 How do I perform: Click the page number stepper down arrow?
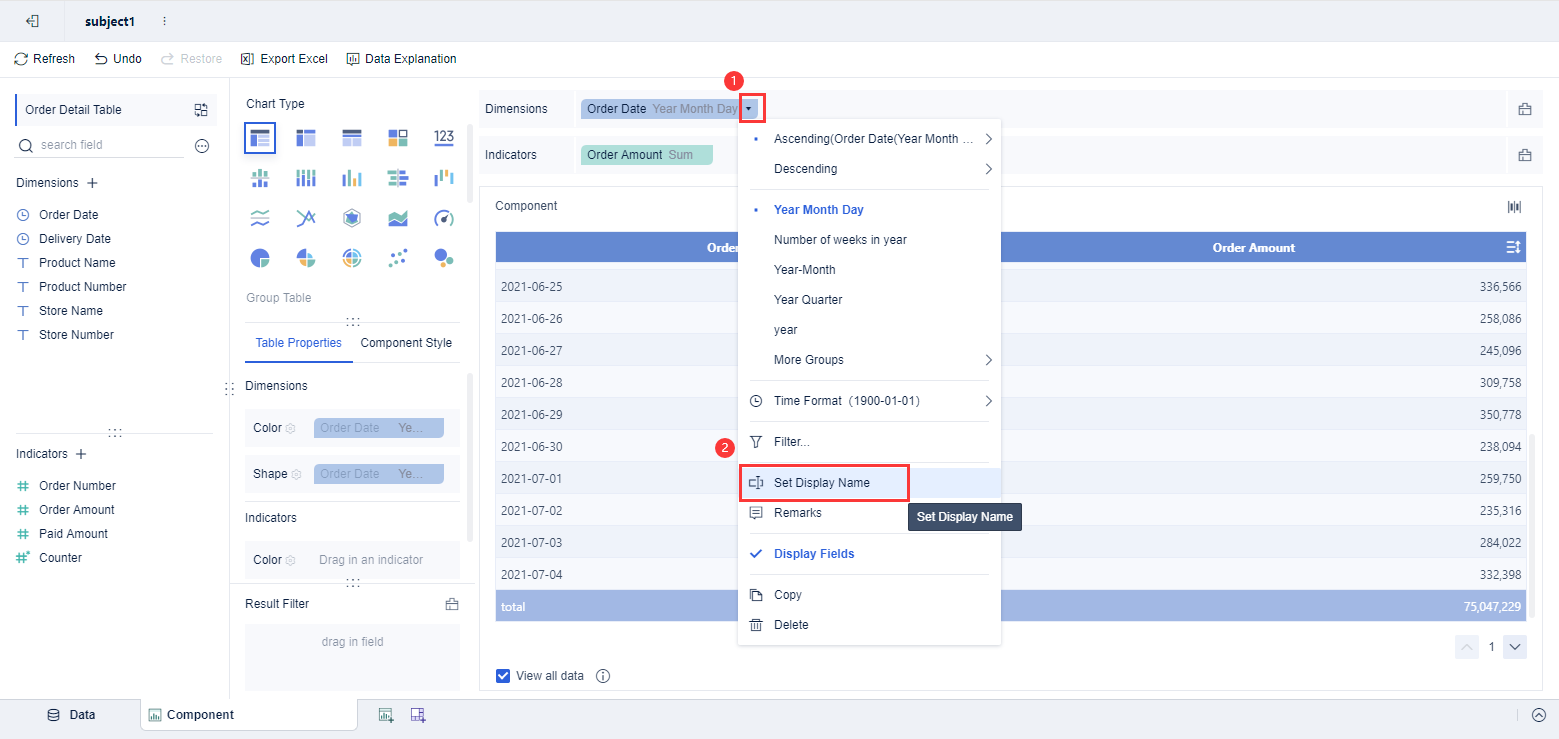pos(1514,647)
